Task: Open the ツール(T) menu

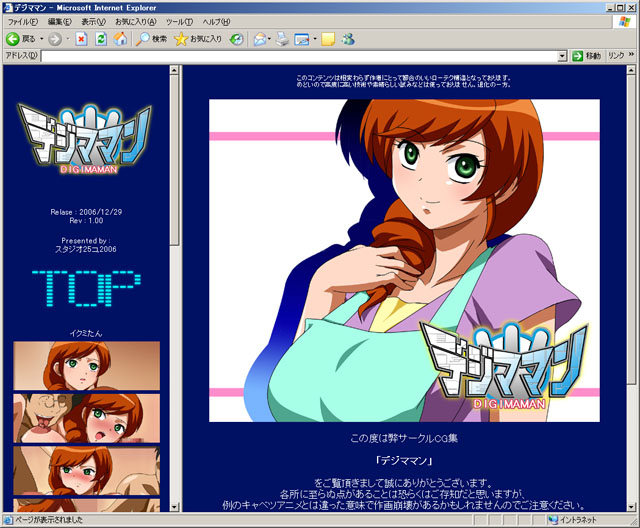Action: (x=180, y=22)
